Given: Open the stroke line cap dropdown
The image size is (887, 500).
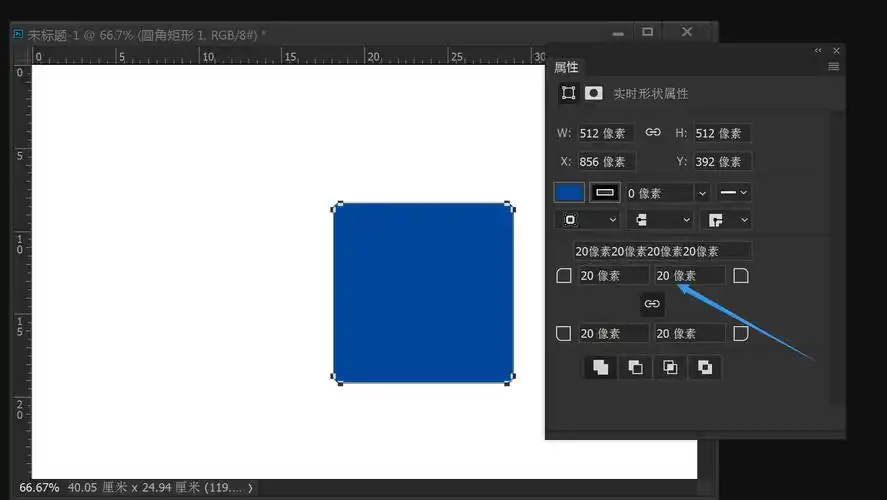Looking at the screenshot, I should click(x=660, y=220).
